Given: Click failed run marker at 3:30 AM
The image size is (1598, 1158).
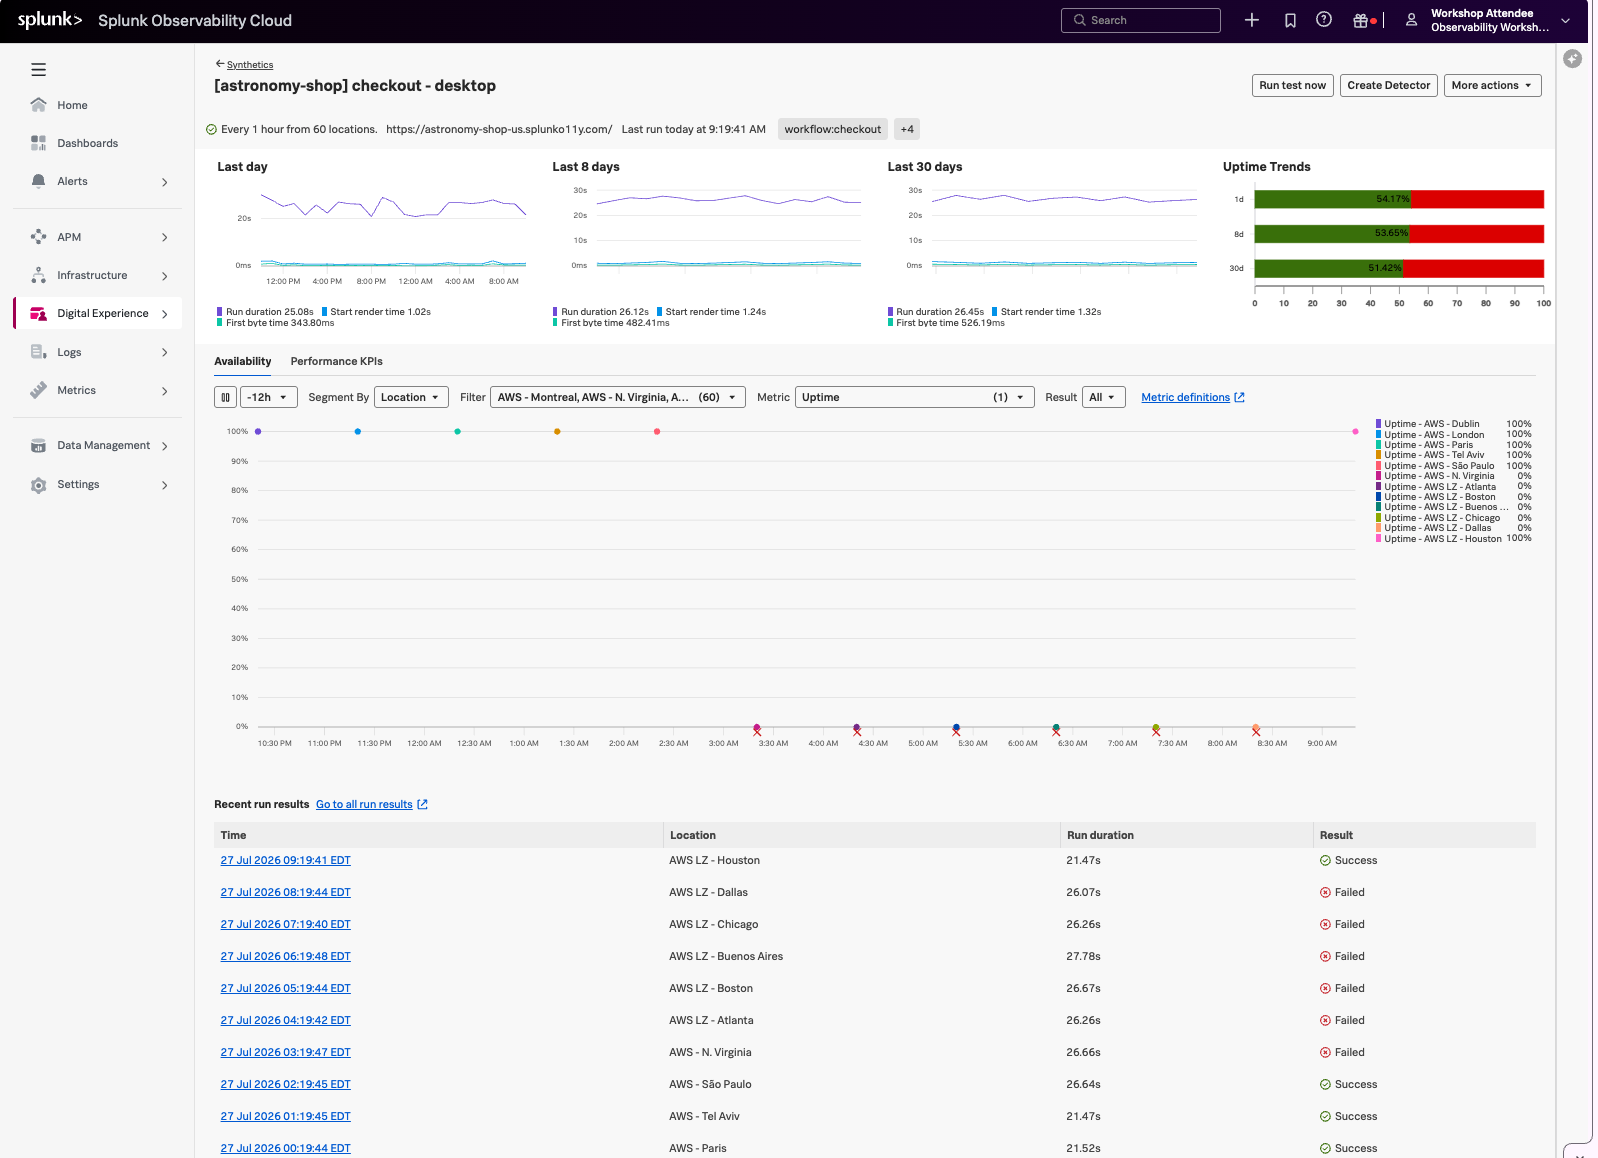Looking at the screenshot, I should 757,730.
